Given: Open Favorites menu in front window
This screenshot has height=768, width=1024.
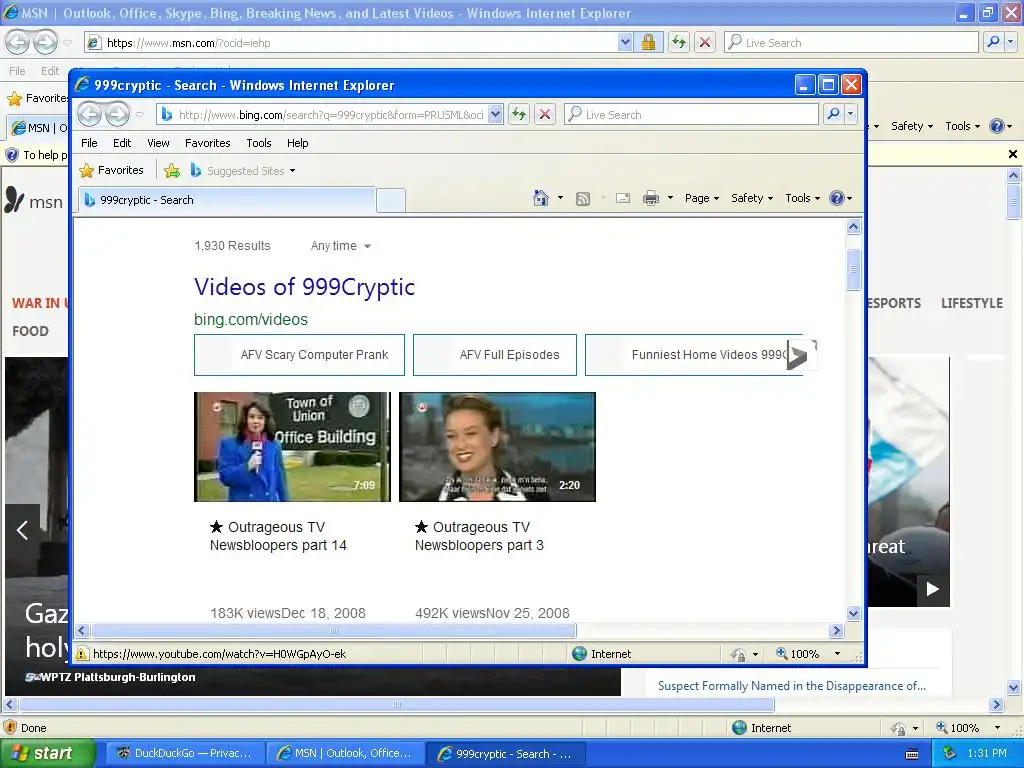Looking at the screenshot, I should [x=208, y=143].
